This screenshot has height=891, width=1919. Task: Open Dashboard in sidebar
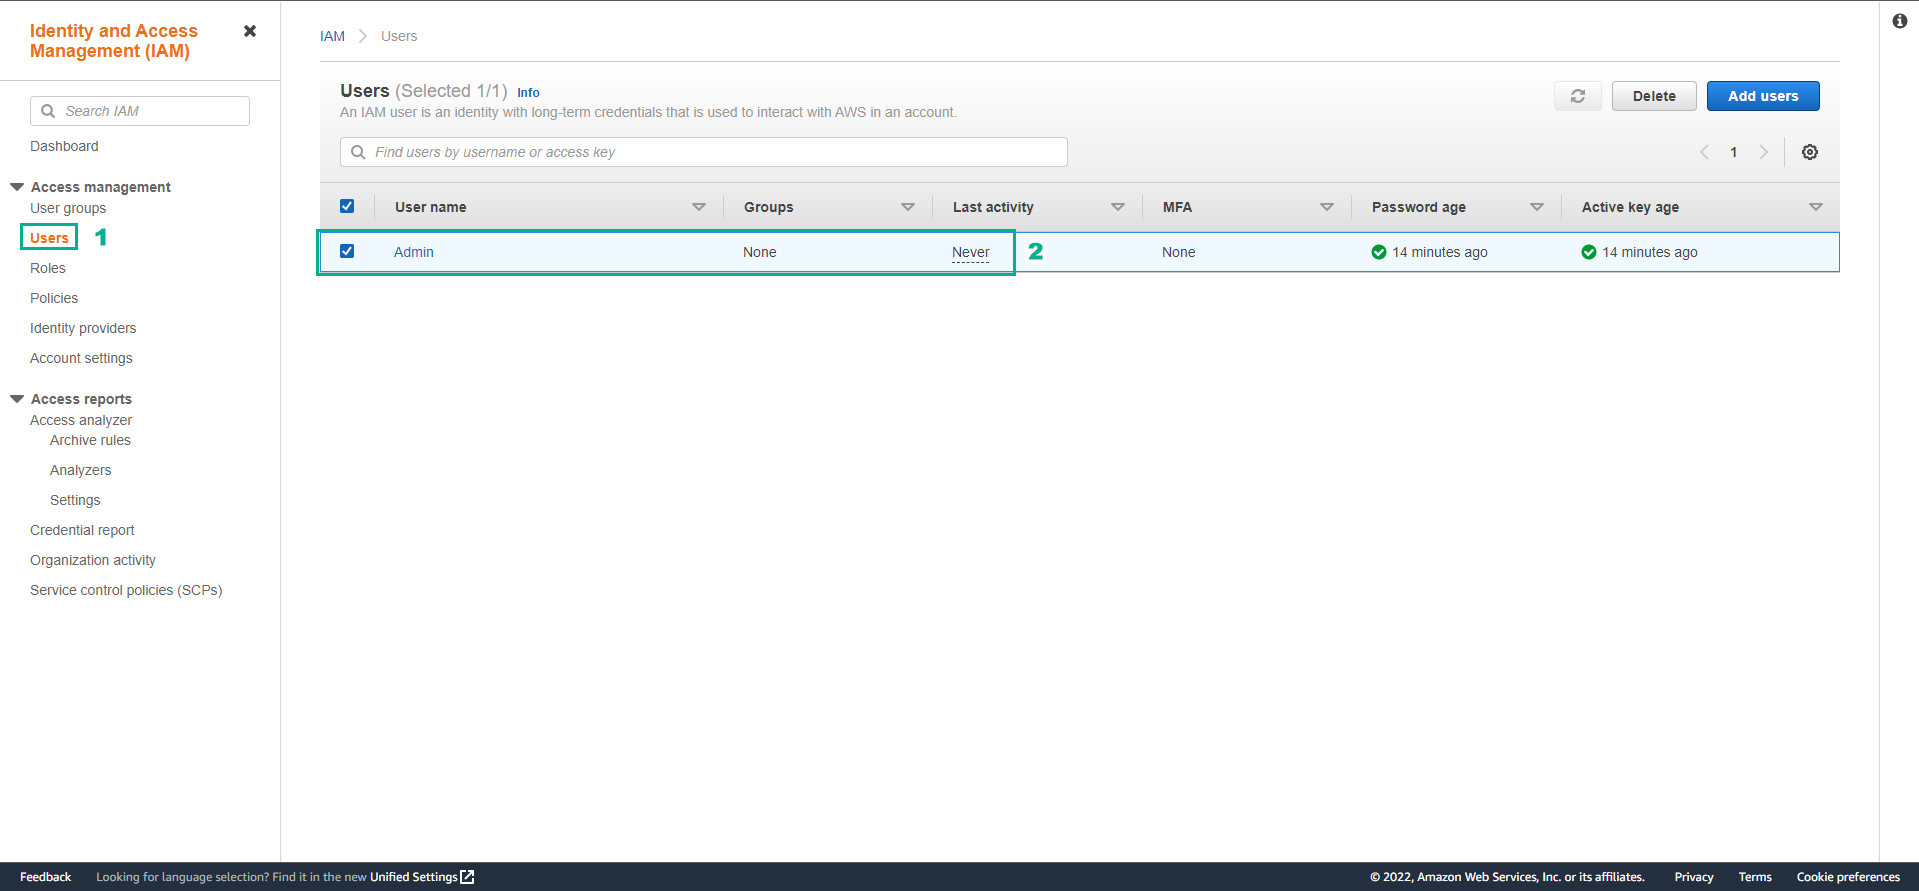pyautogui.click(x=64, y=146)
